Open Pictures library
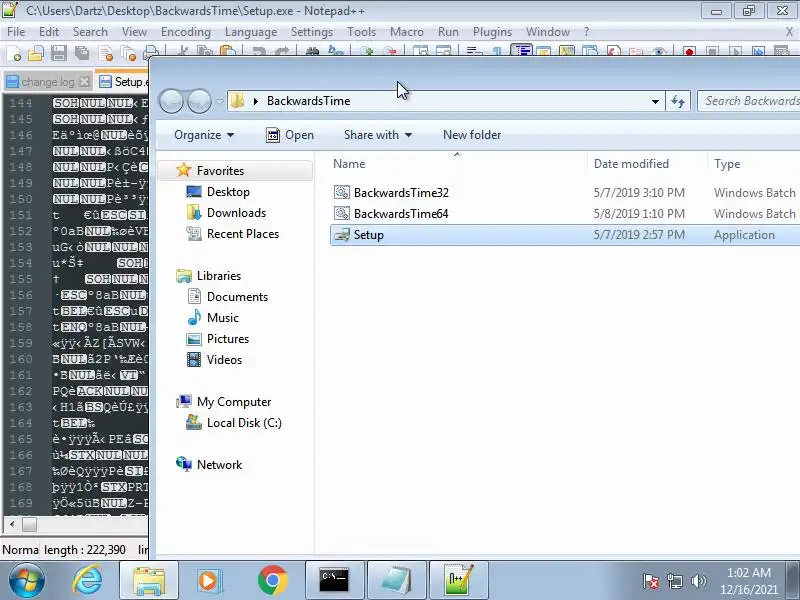The height and width of the screenshot is (600, 800). [x=228, y=339]
